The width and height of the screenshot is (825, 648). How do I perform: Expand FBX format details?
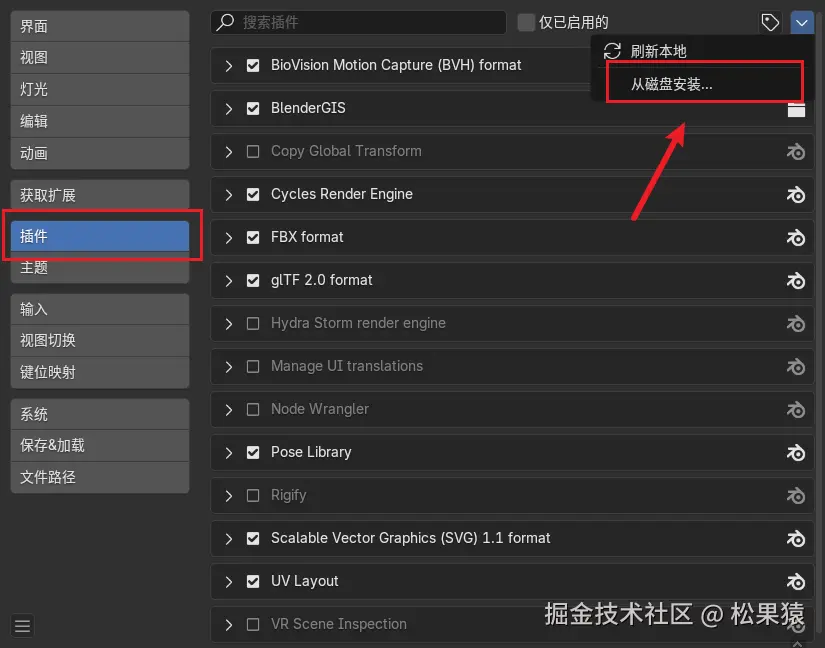pyautogui.click(x=228, y=238)
